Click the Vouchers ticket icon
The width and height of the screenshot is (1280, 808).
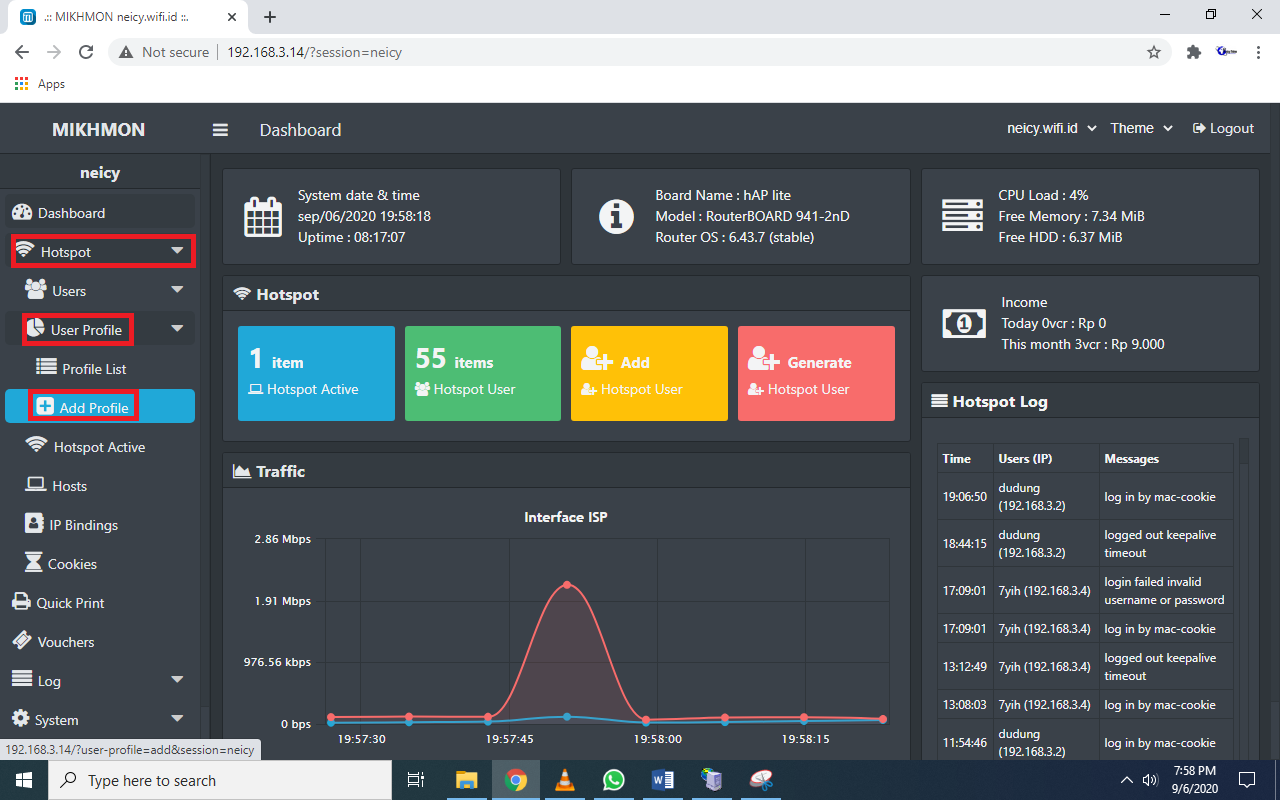[21, 641]
